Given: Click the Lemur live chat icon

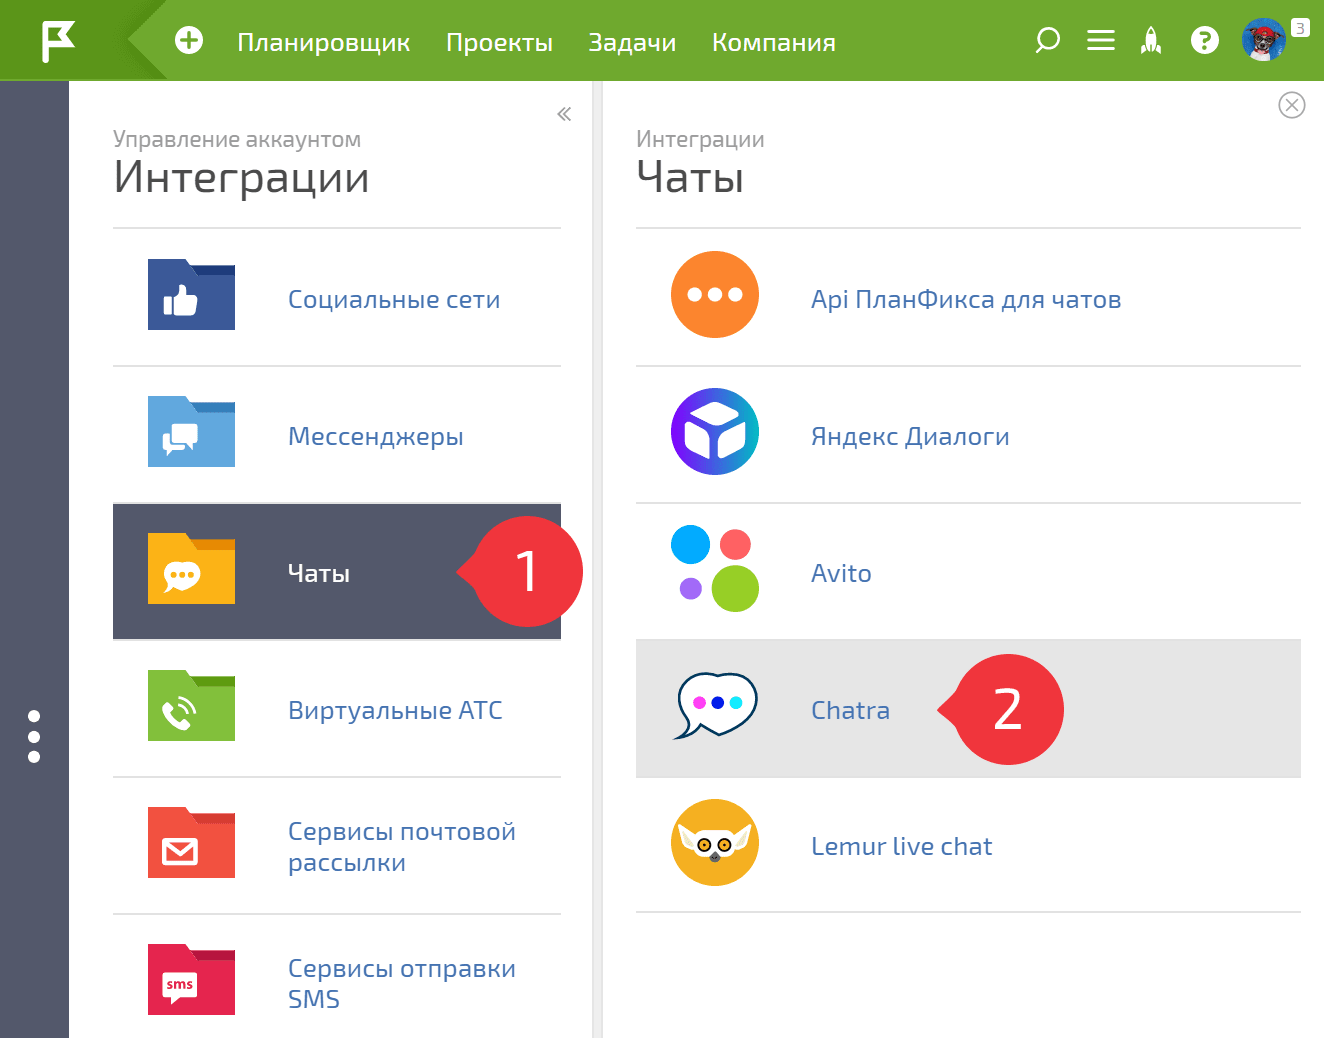Looking at the screenshot, I should (x=714, y=842).
